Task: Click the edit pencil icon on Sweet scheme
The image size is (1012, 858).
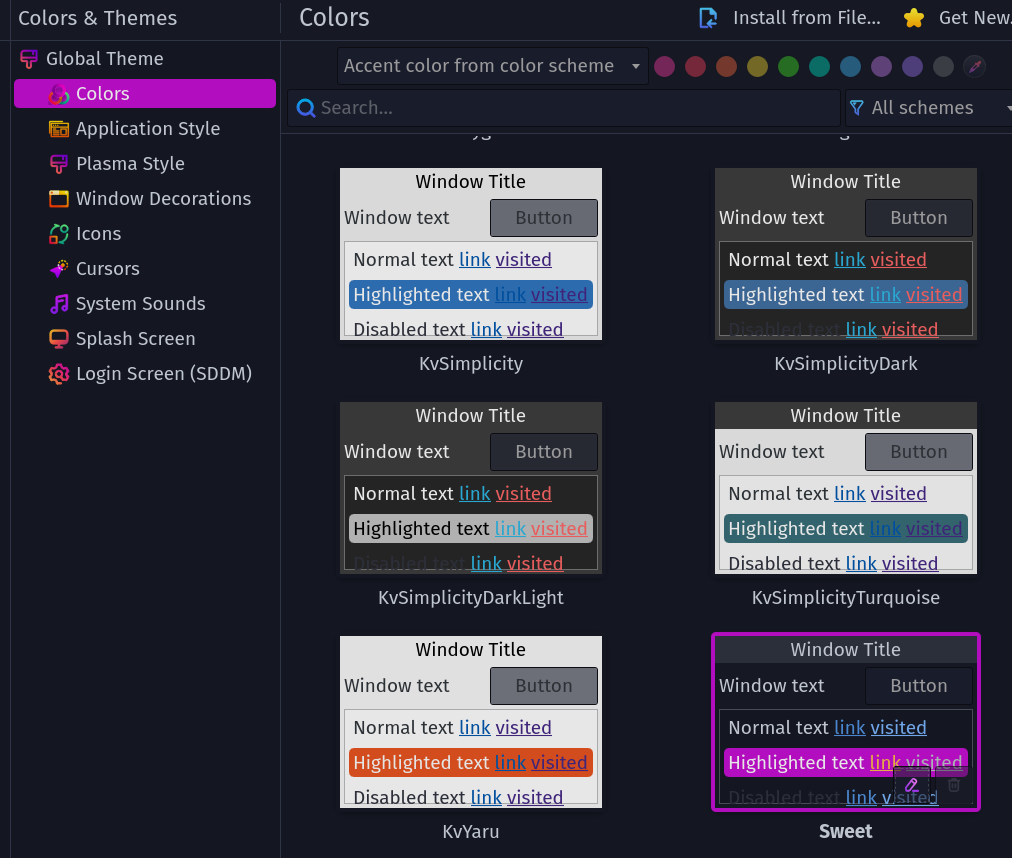Action: [911, 785]
